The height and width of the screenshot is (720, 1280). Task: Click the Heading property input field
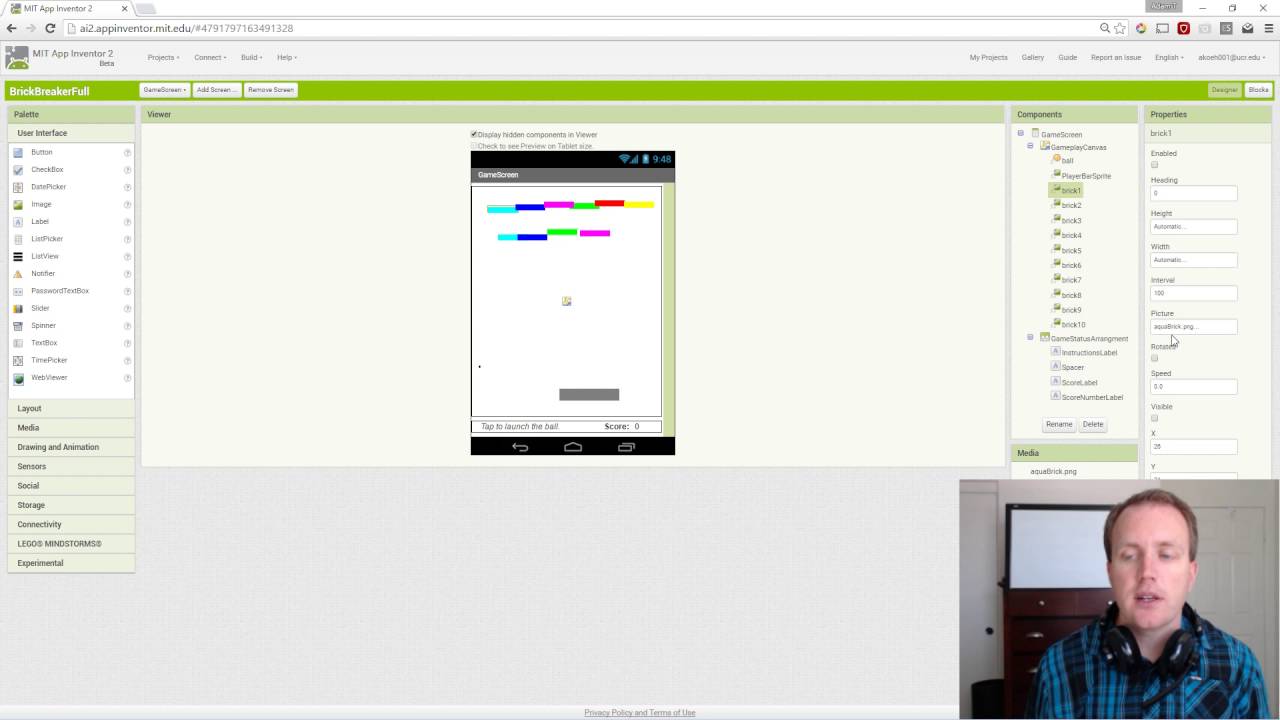pyautogui.click(x=1194, y=193)
